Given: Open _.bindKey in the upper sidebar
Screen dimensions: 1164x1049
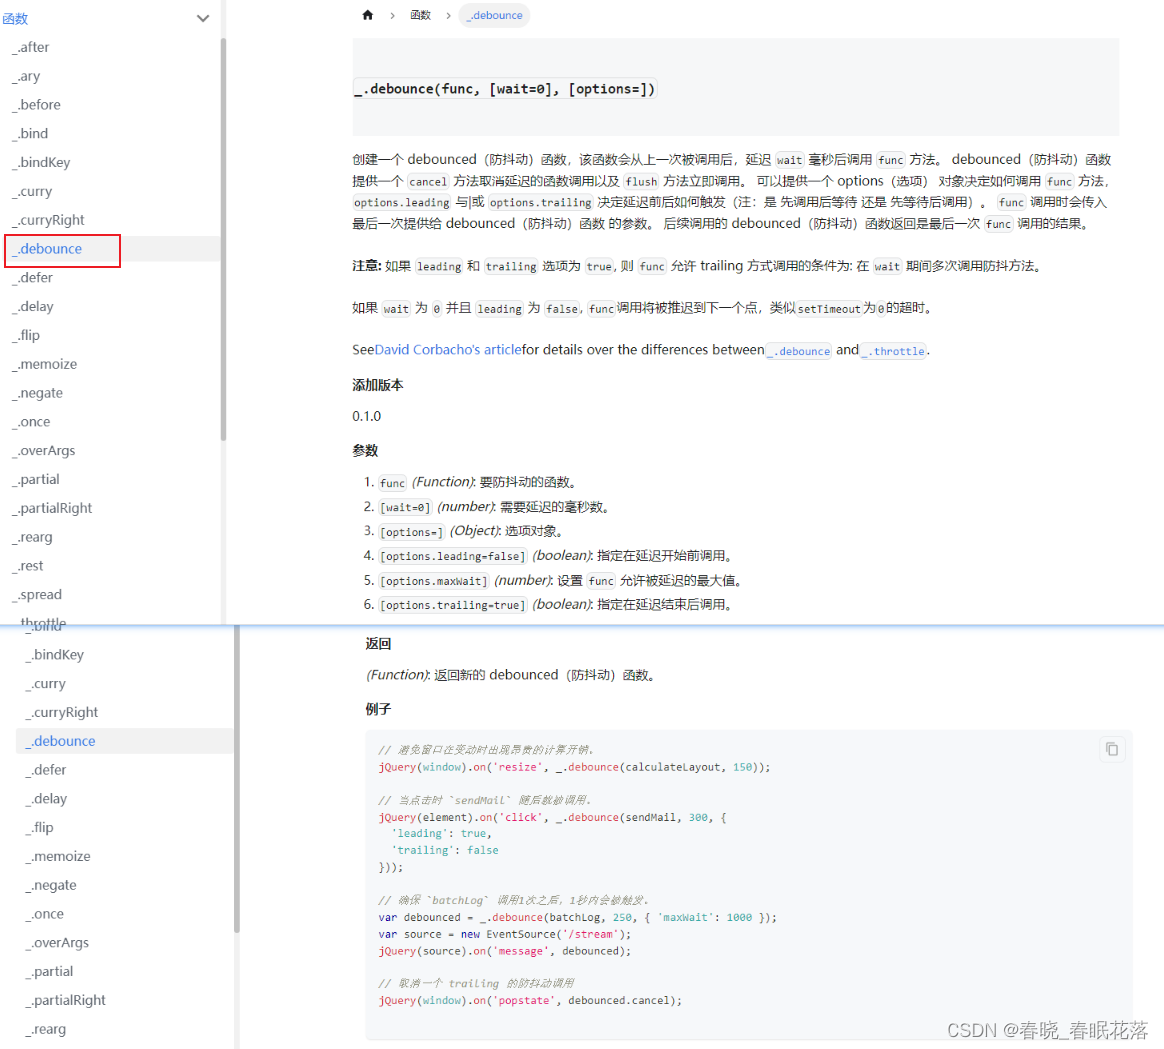Looking at the screenshot, I should pyautogui.click(x=42, y=163).
